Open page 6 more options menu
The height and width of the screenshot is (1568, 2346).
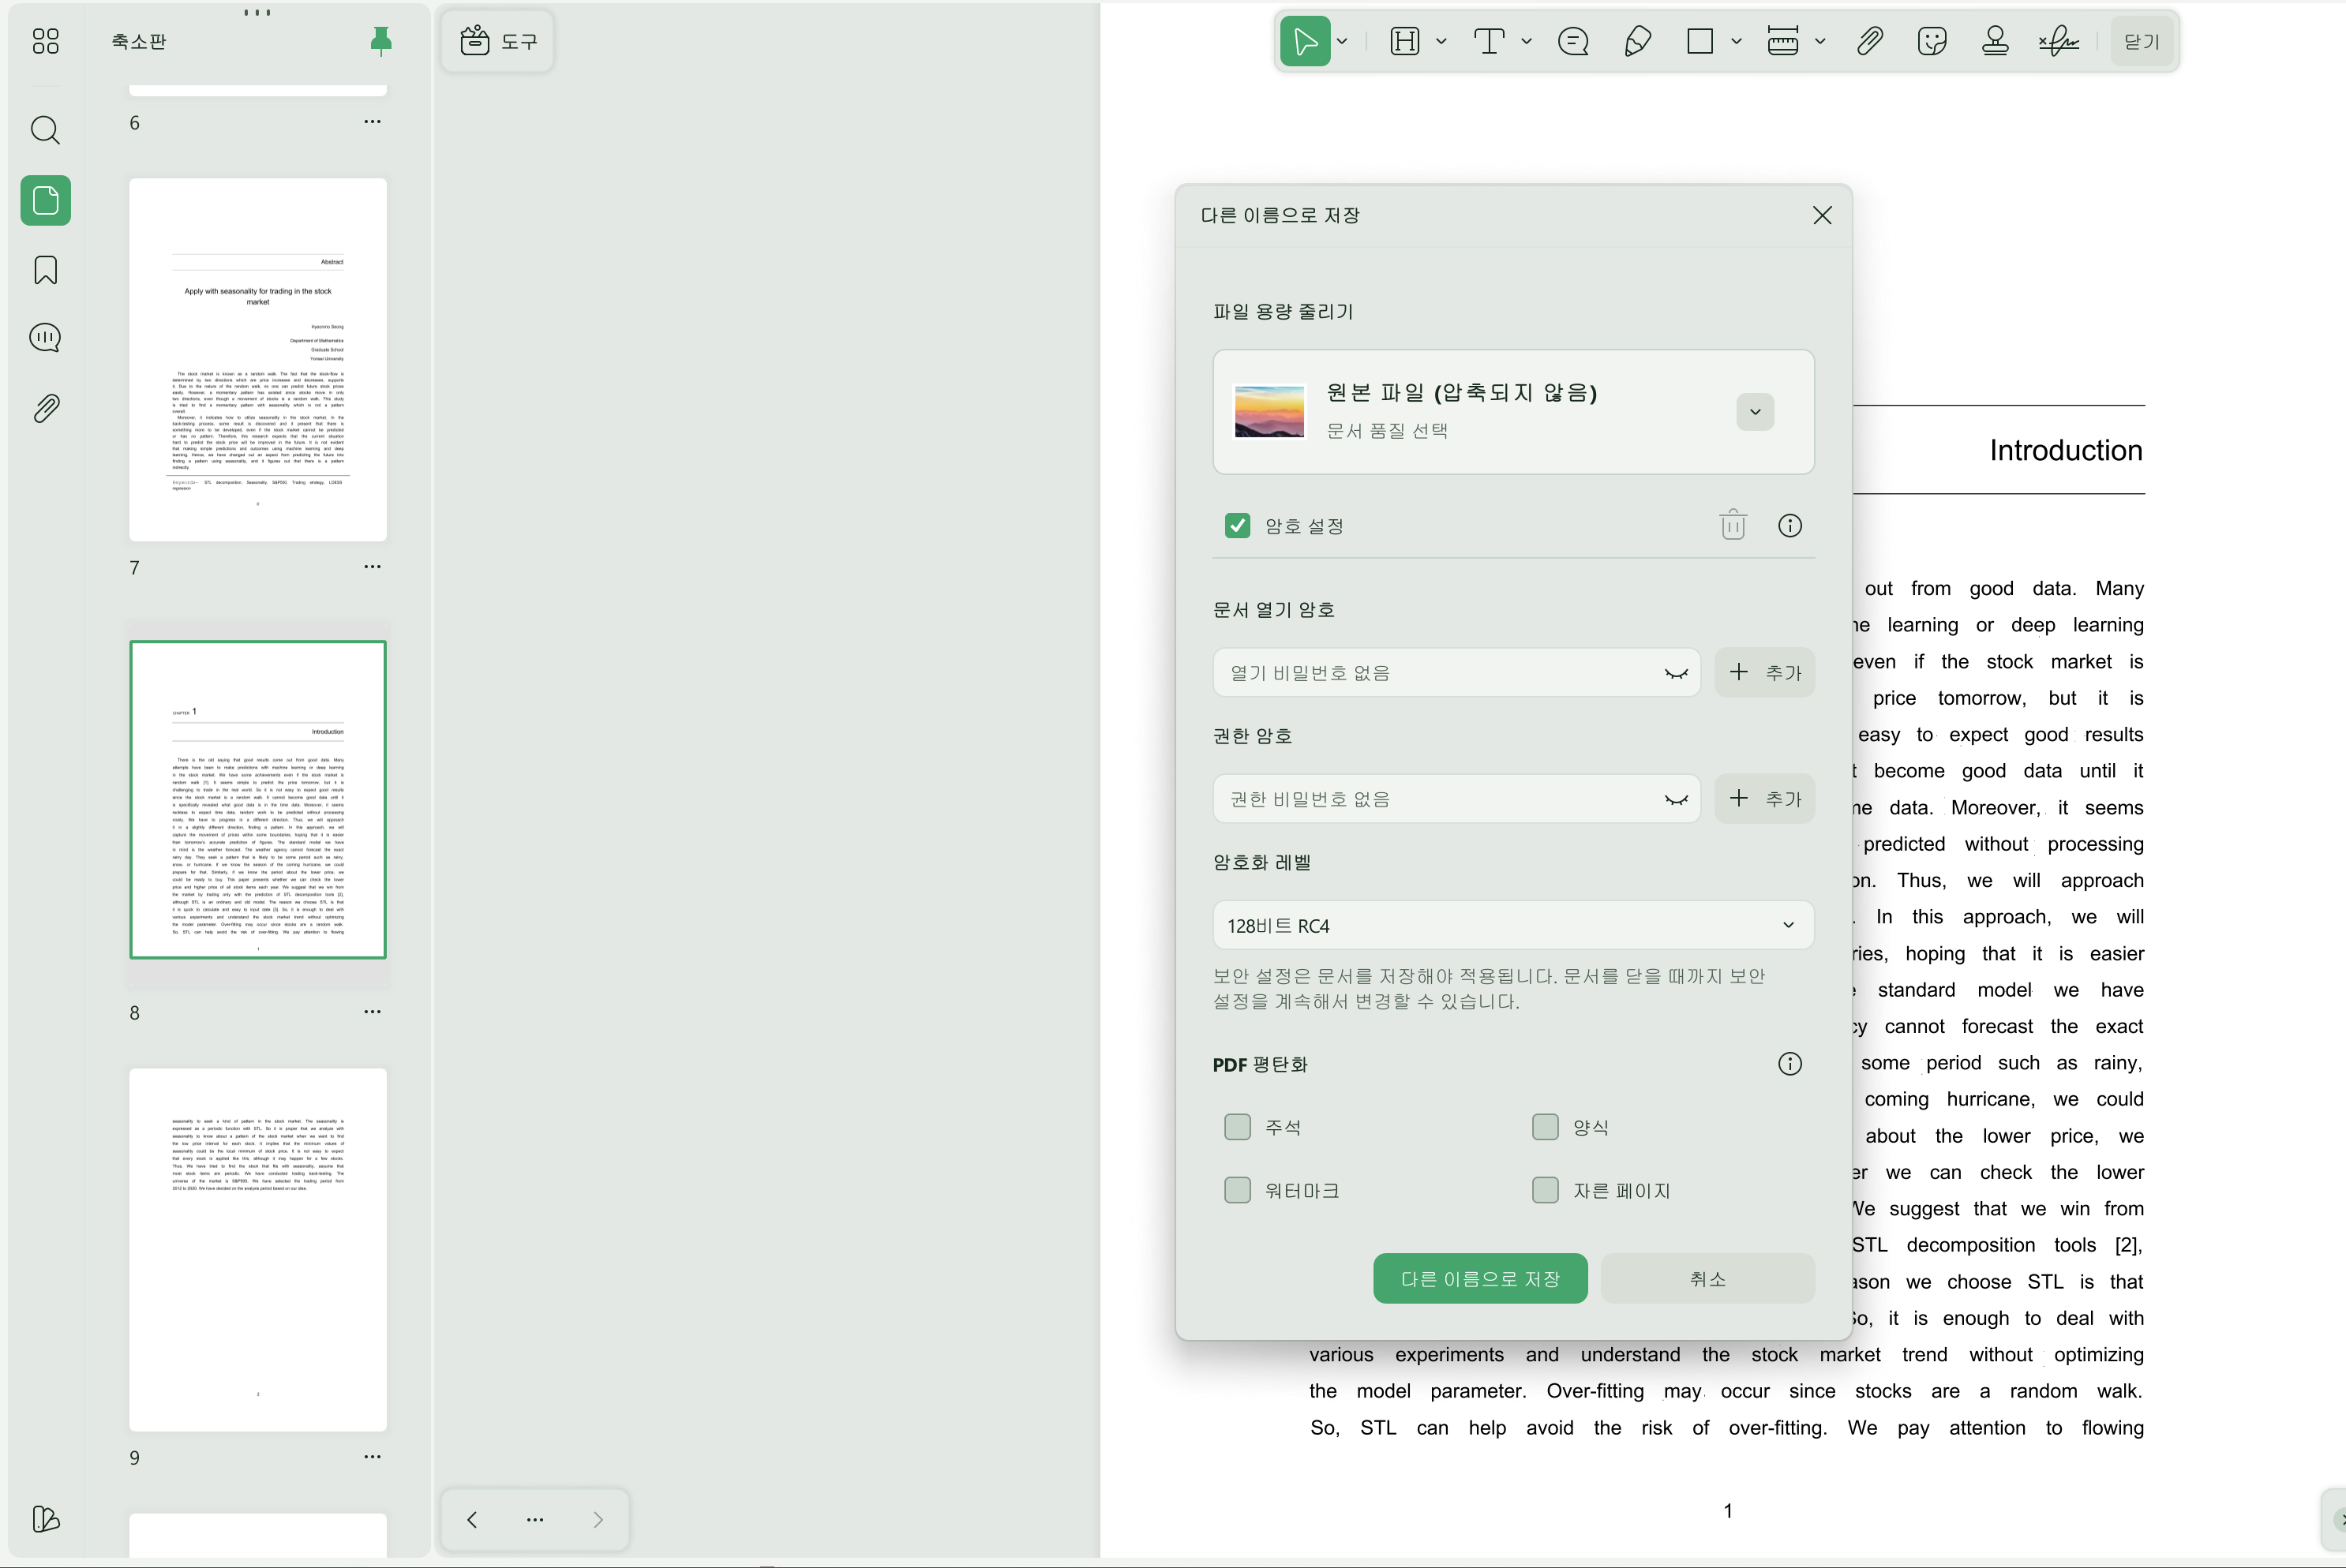pyautogui.click(x=372, y=122)
